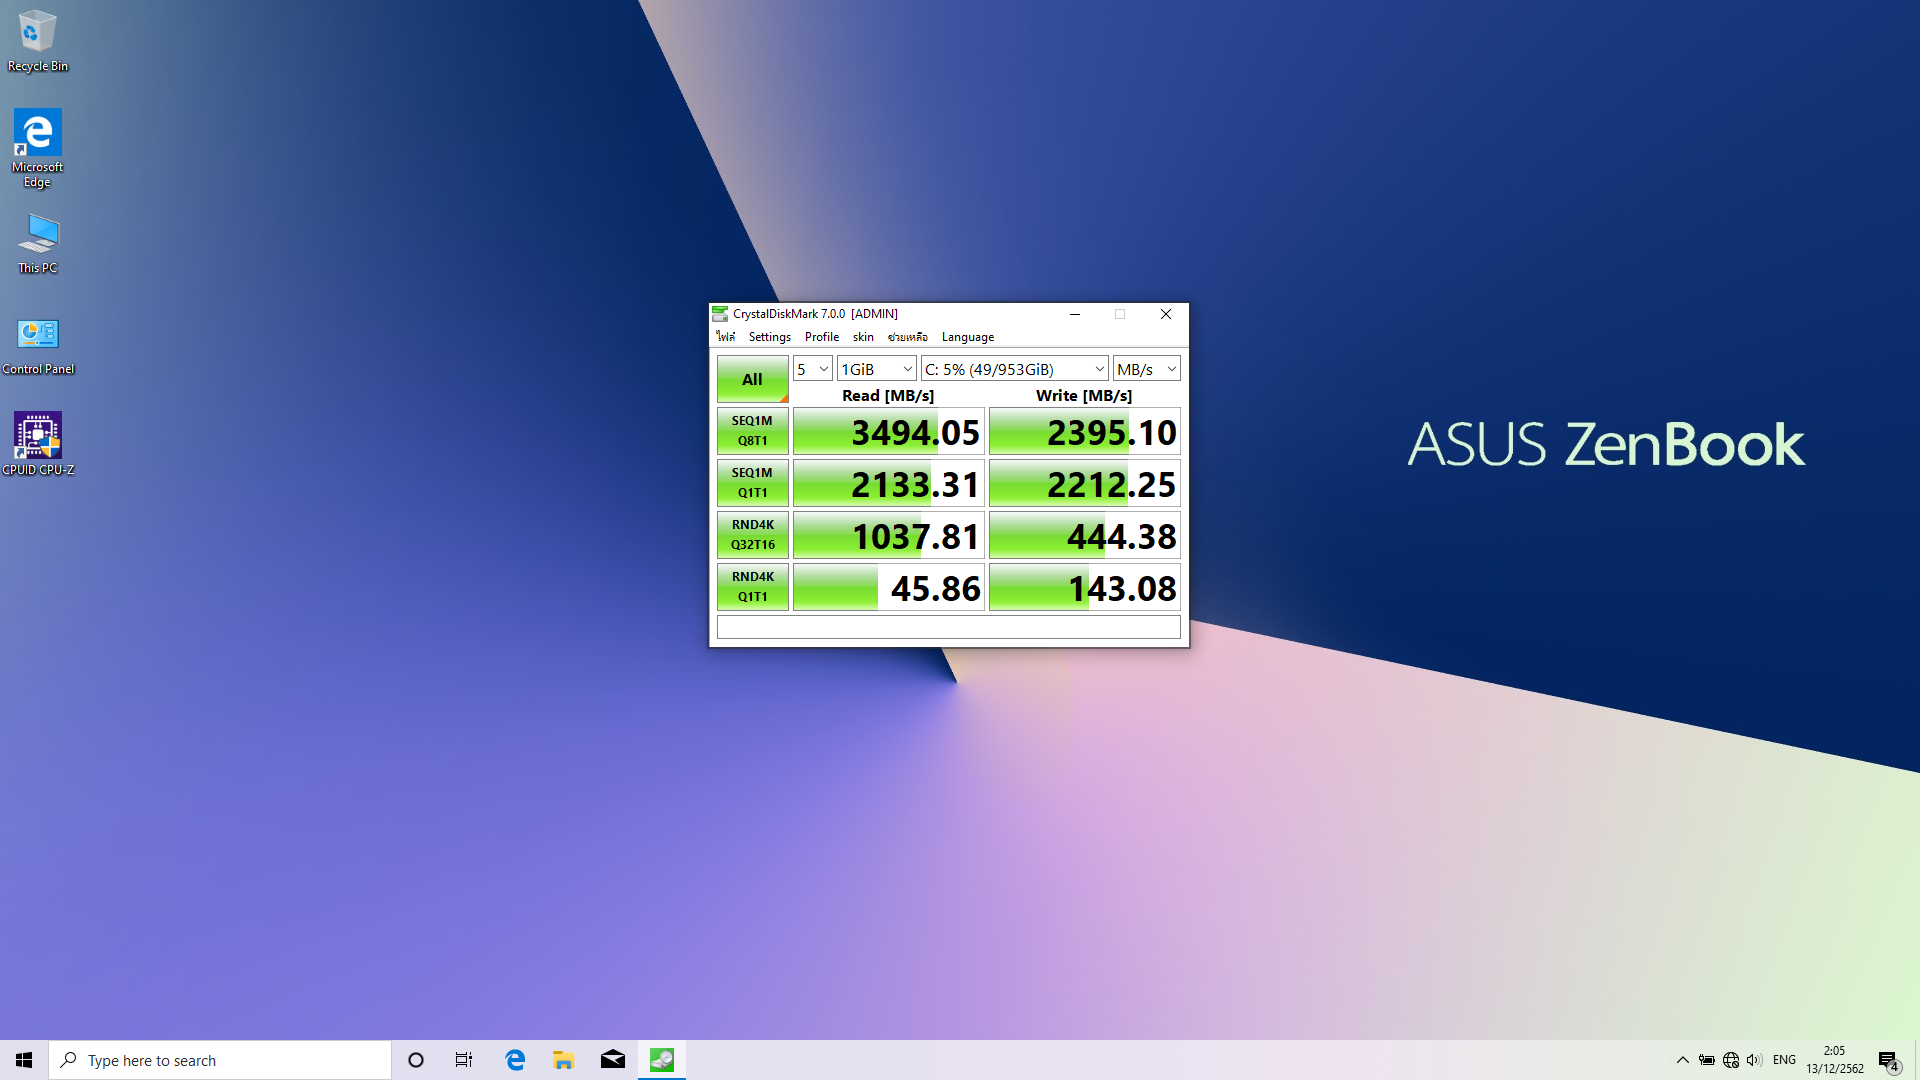Open This PC desktop icon
The width and height of the screenshot is (1920, 1080).
click(38, 243)
